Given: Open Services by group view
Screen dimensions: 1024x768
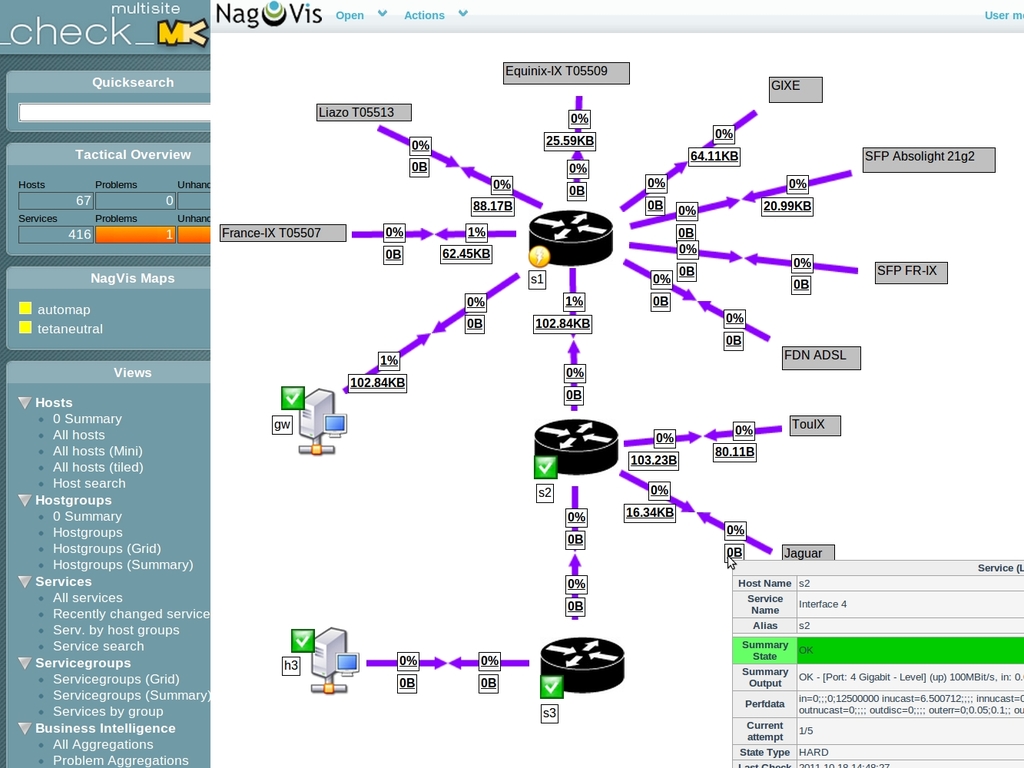Looking at the screenshot, I should tap(108, 712).
